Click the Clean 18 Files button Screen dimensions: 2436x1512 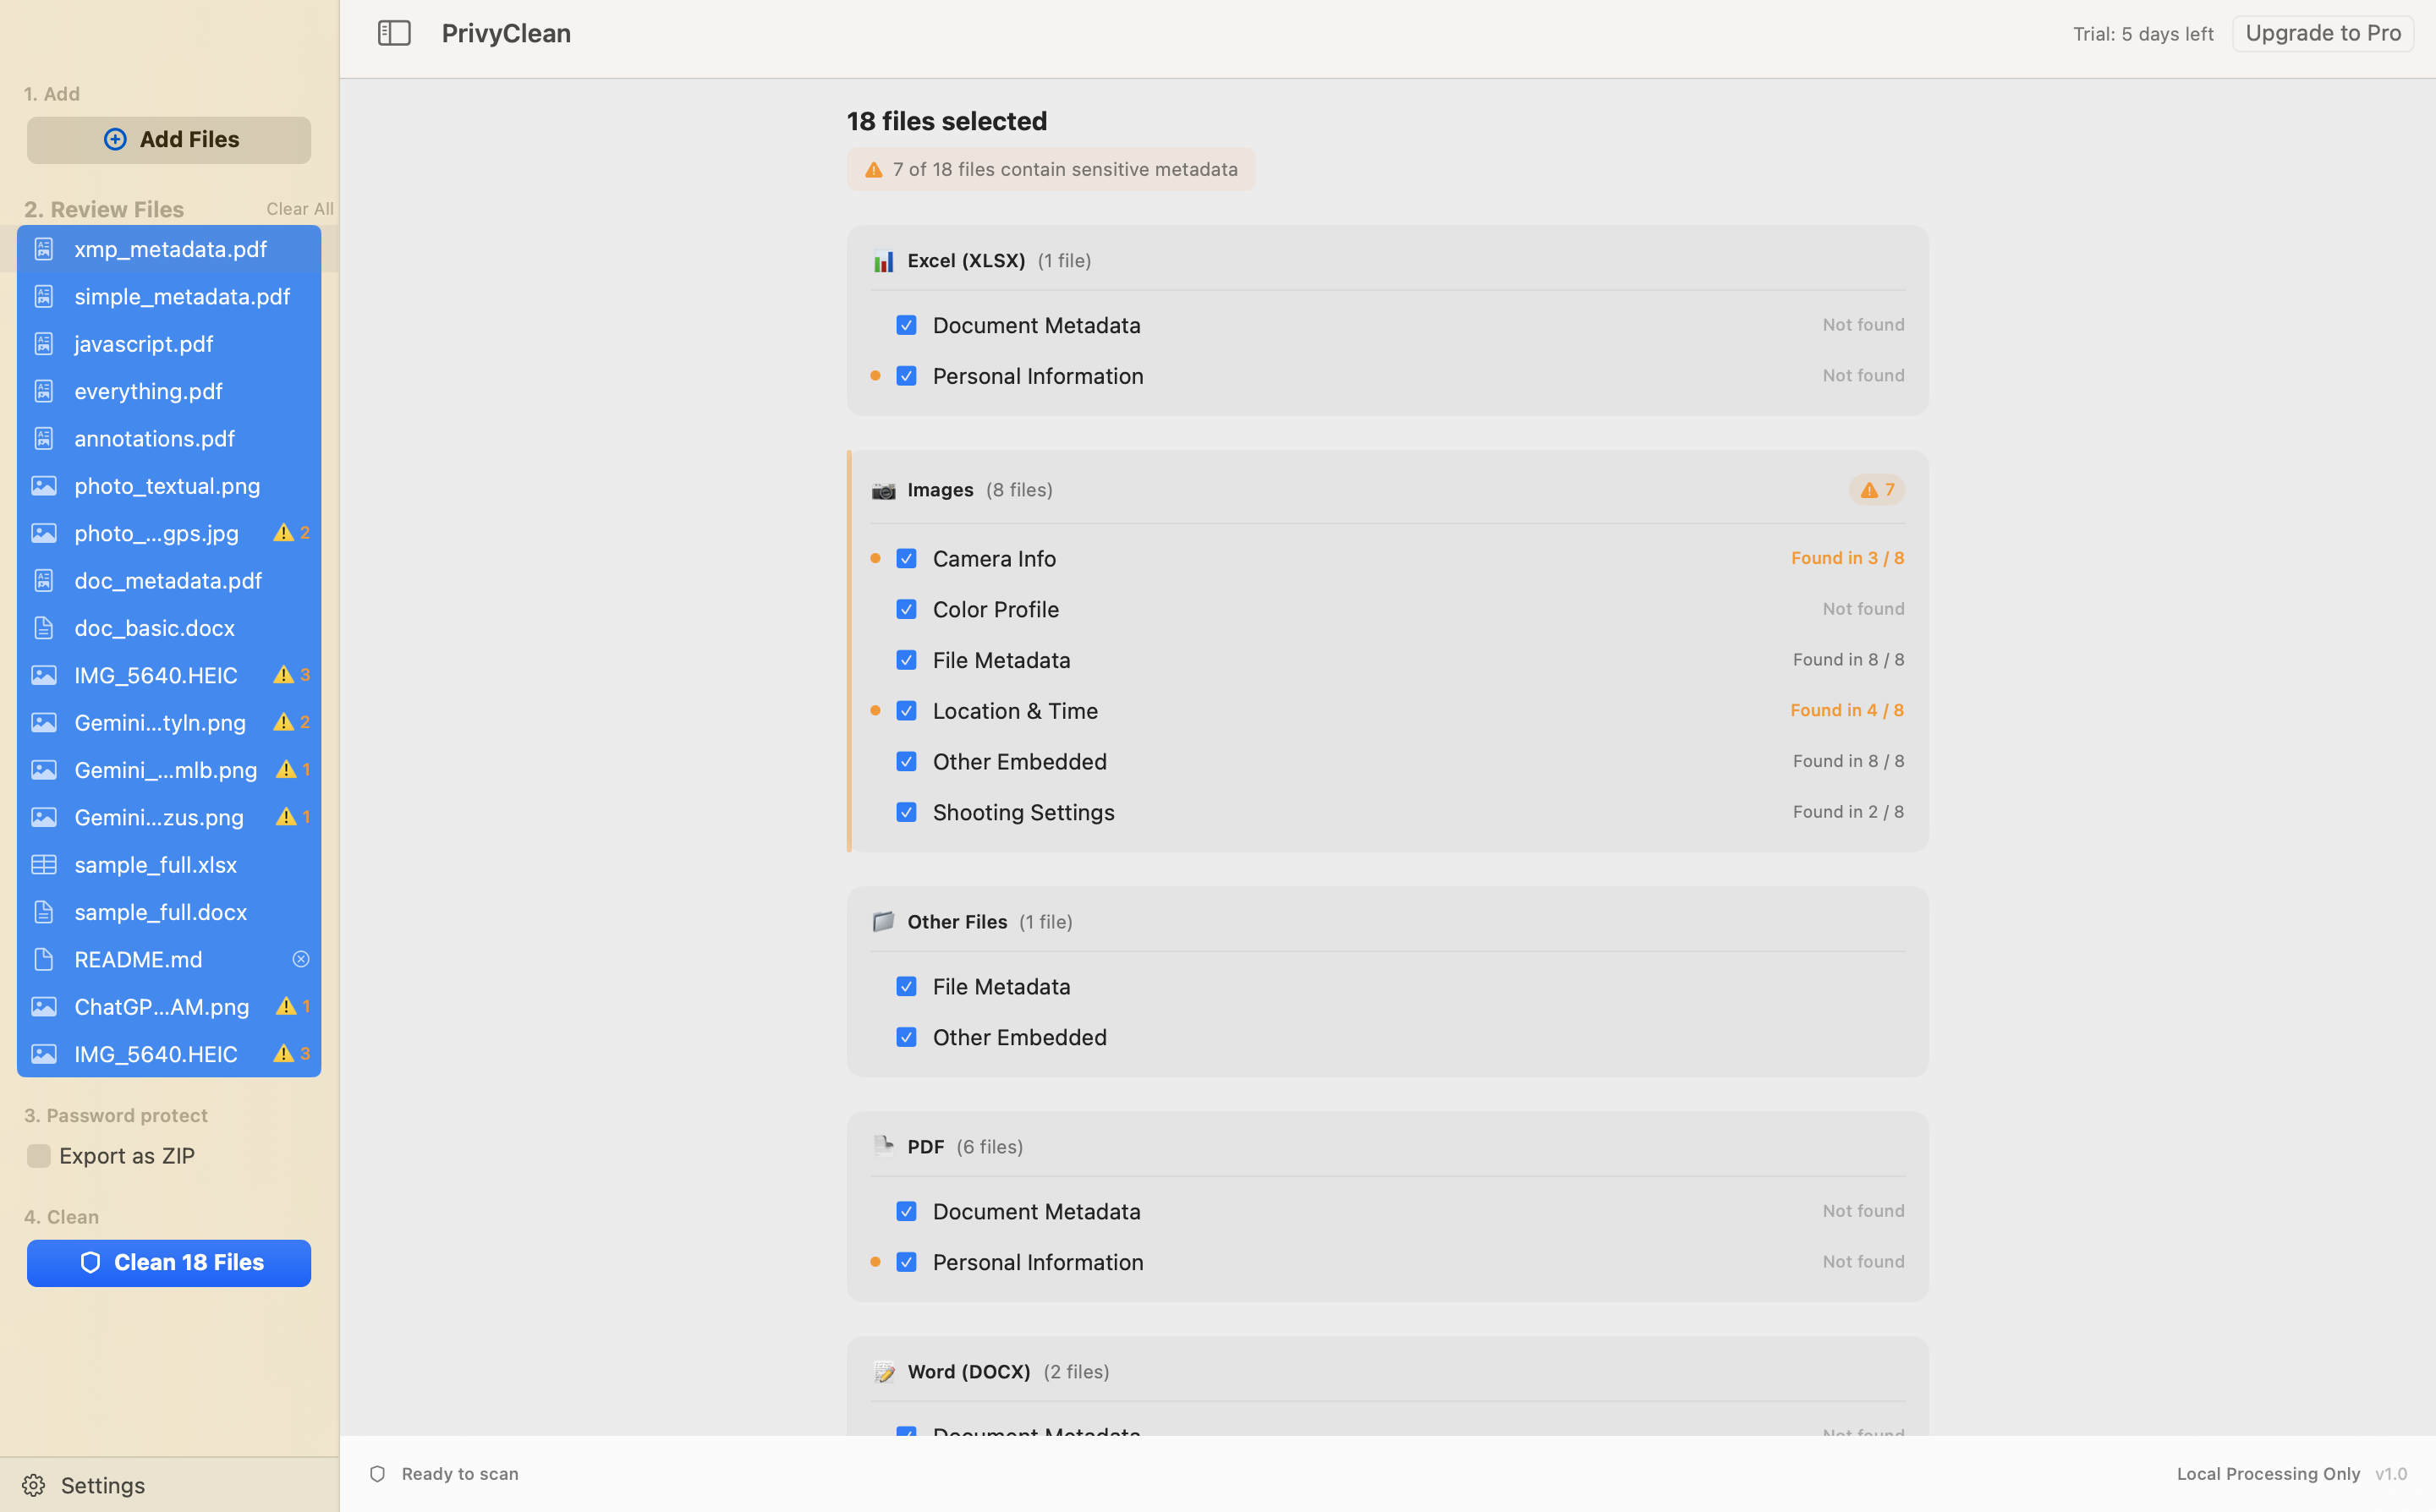(x=168, y=1262)
